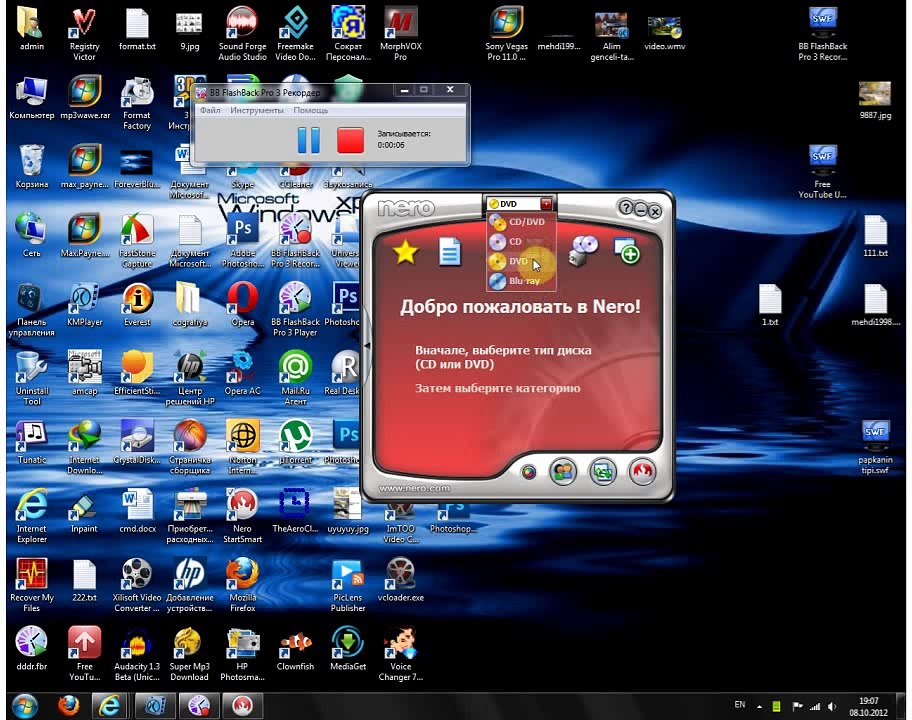Stop recording with the red square button

[350, 140]
